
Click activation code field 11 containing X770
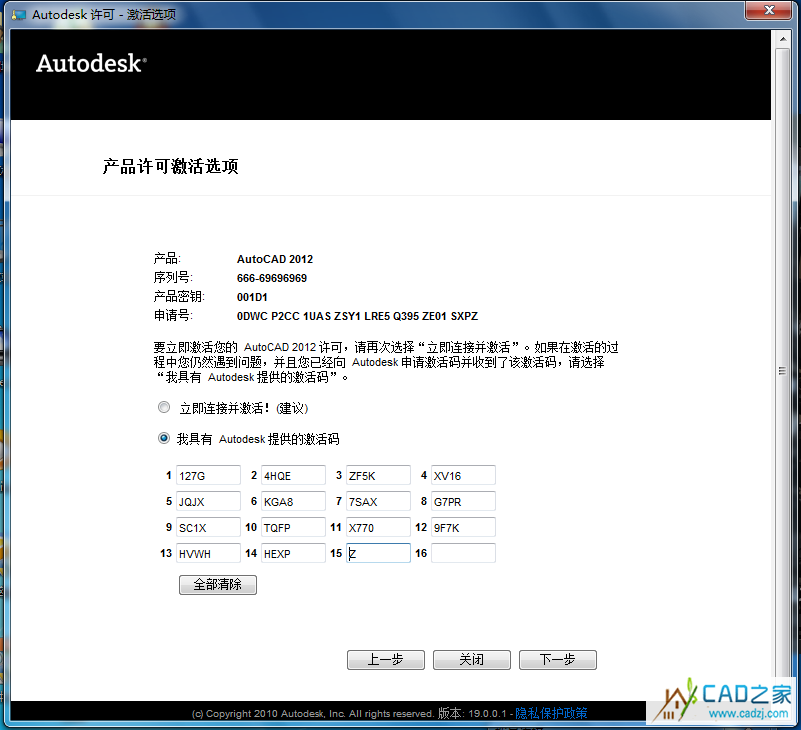(x=378, y=527)
